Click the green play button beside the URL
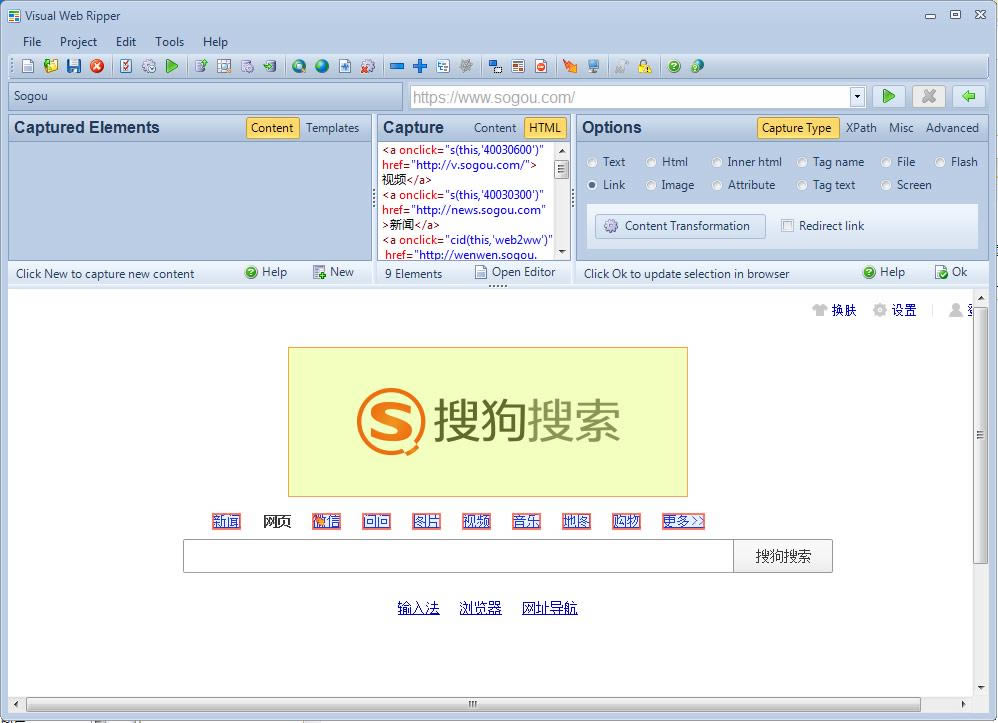The height and width of the screenshot is (723, 998). tap(889, 96)
